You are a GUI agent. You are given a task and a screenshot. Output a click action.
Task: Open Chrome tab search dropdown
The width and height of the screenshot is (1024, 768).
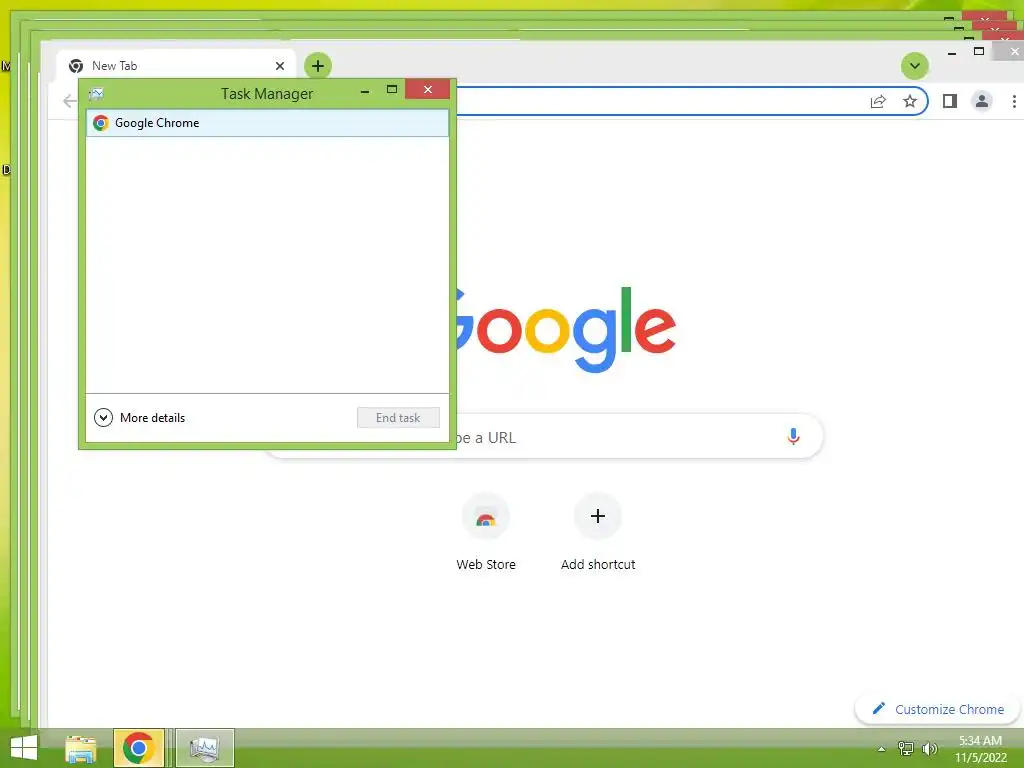pyautogui.click(x=914, y=66)
